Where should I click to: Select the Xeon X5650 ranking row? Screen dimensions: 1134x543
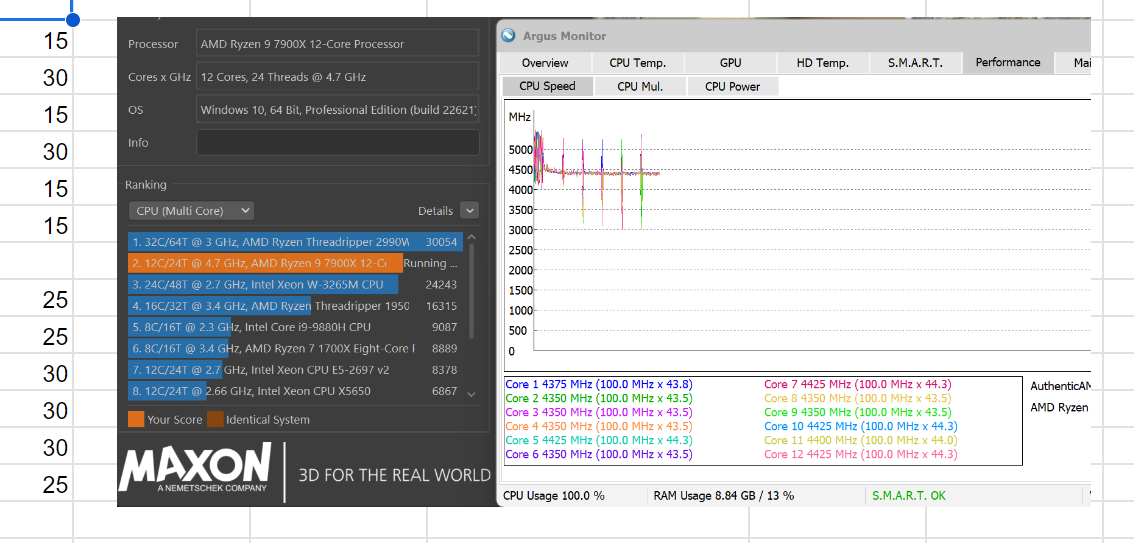[x=293, y=391]
